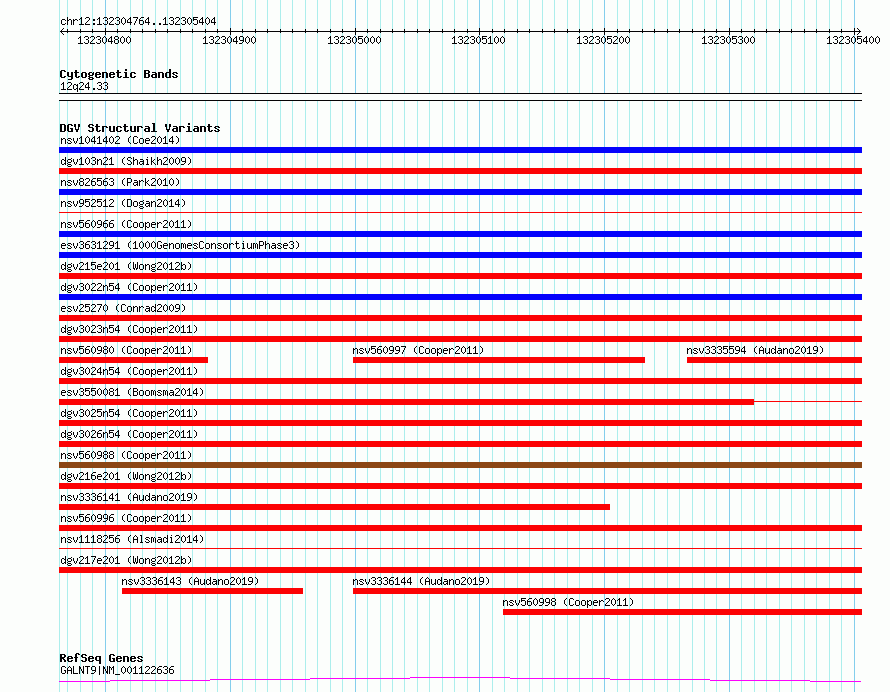Select red bar under nsv3336141

(334, 507)
